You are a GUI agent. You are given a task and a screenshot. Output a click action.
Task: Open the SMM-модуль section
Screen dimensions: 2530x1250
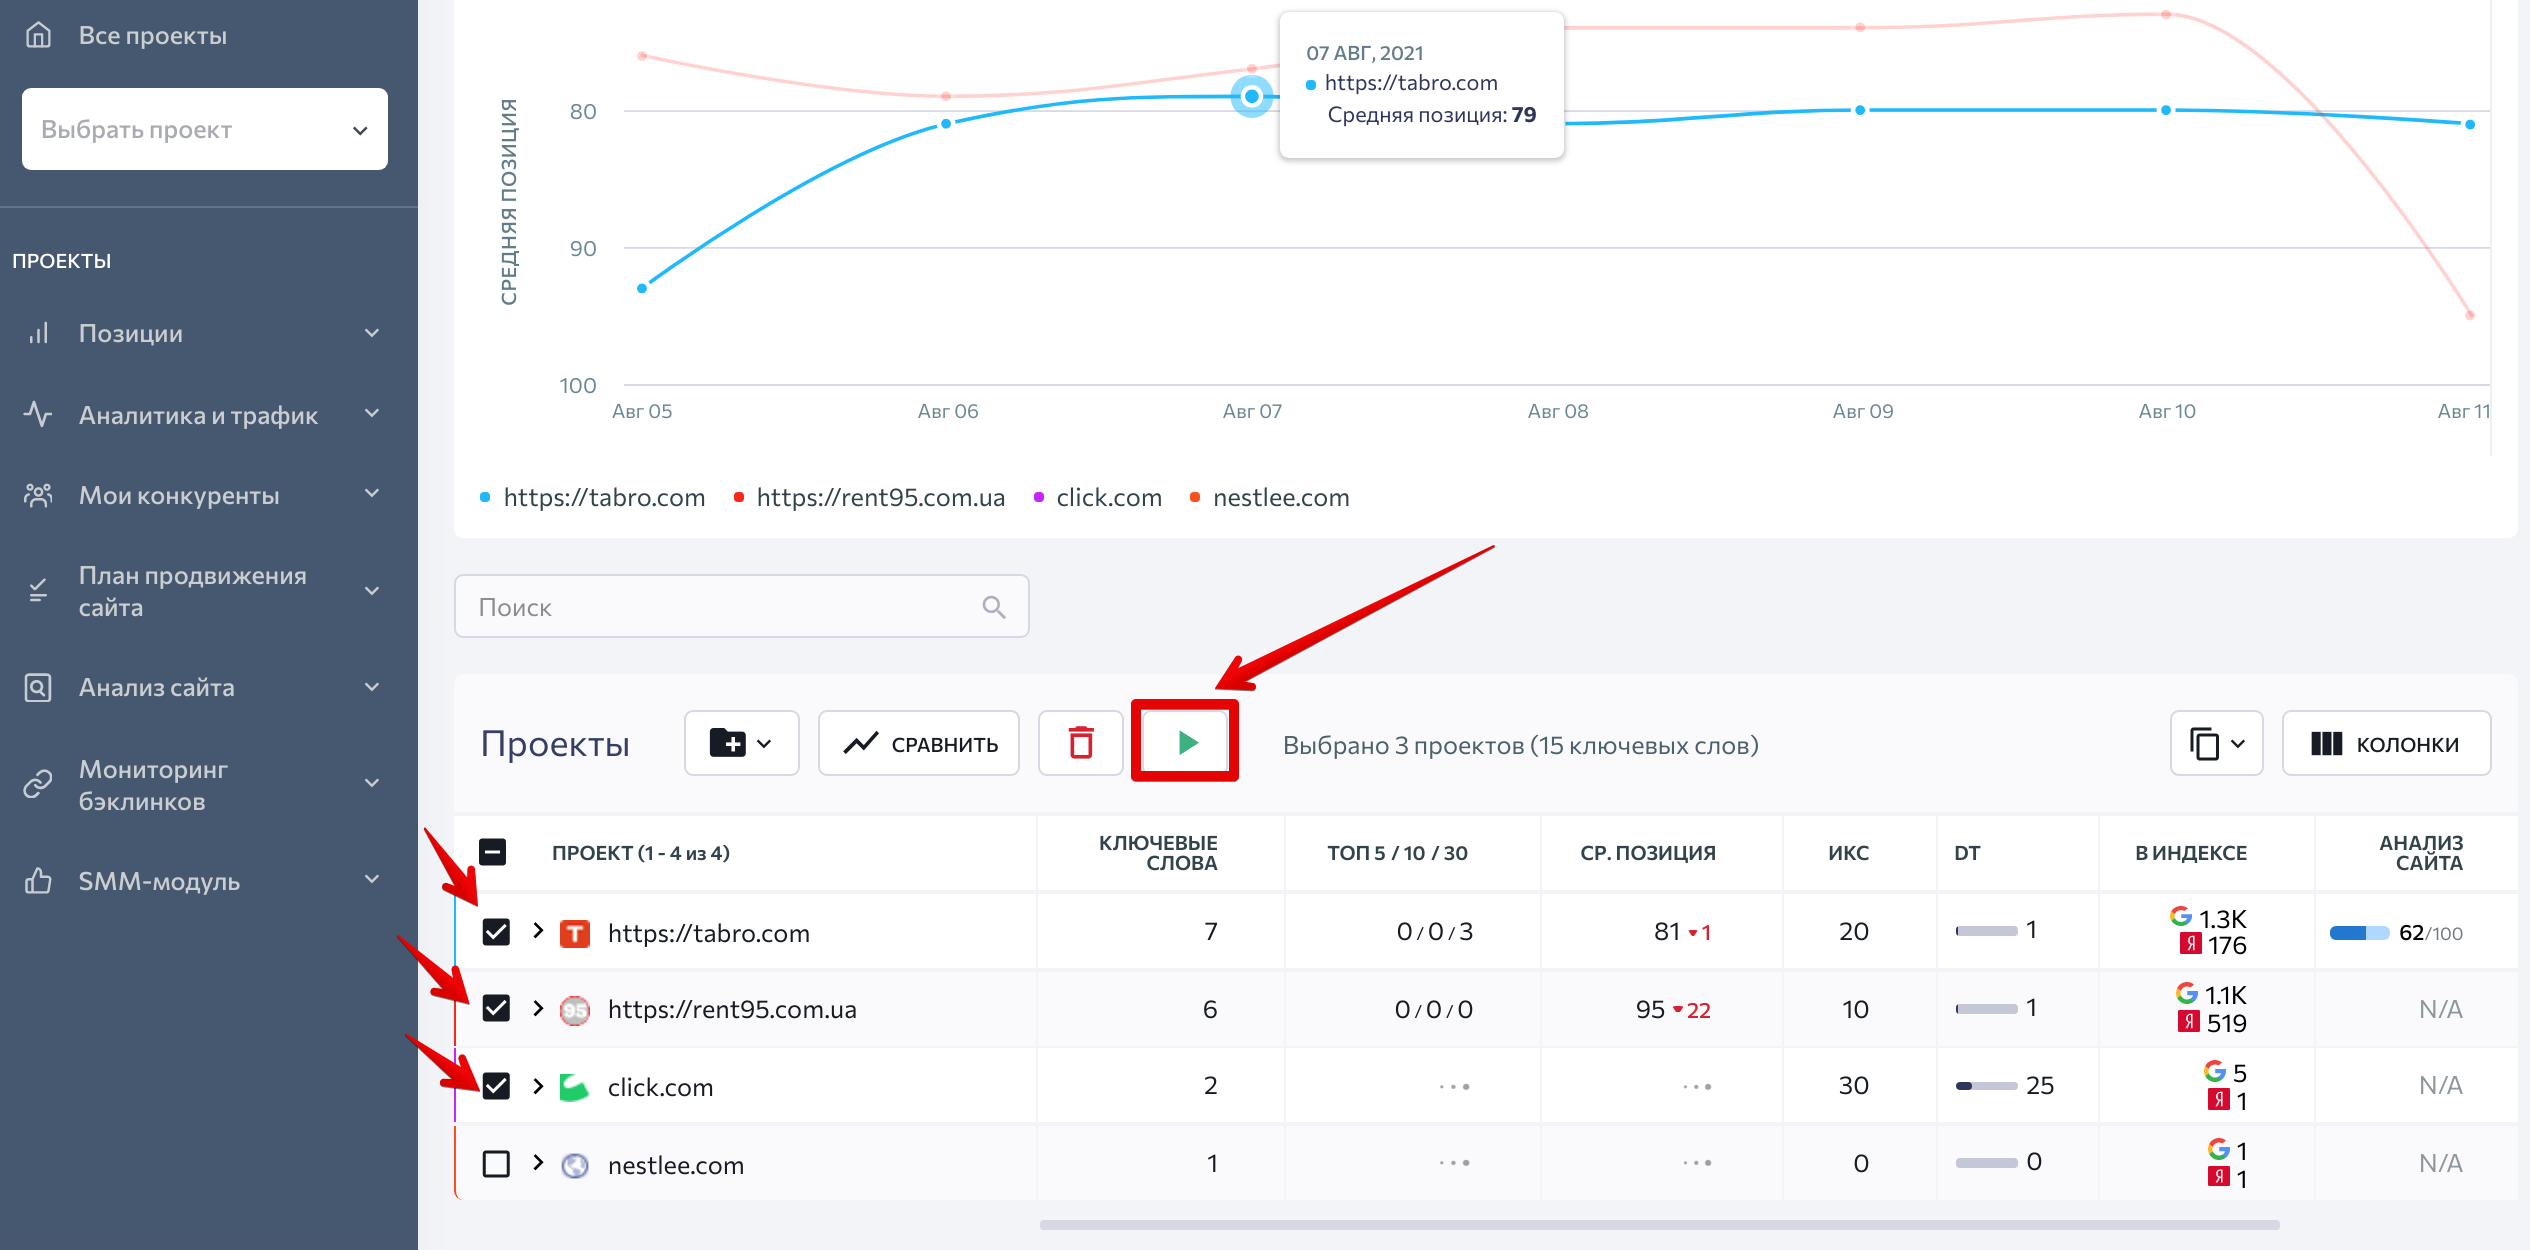[159, 881]
